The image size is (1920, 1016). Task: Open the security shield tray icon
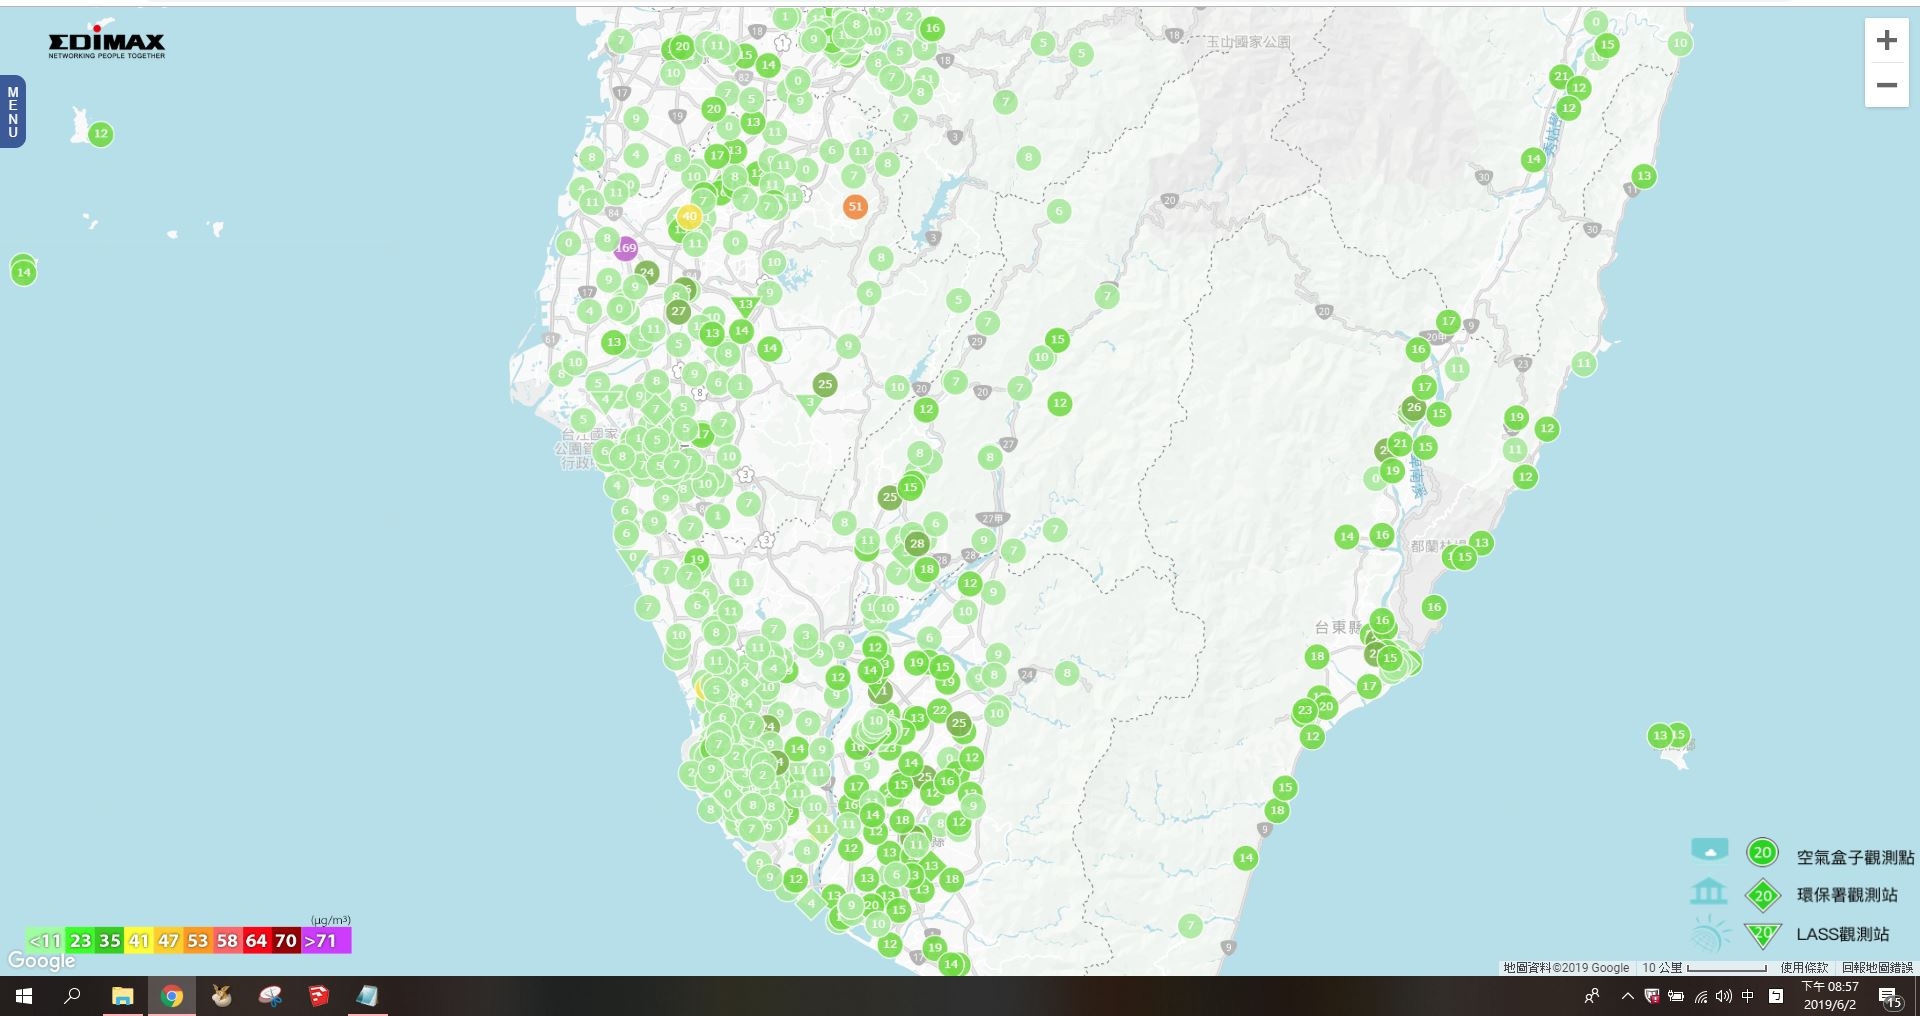(1651, 996)
